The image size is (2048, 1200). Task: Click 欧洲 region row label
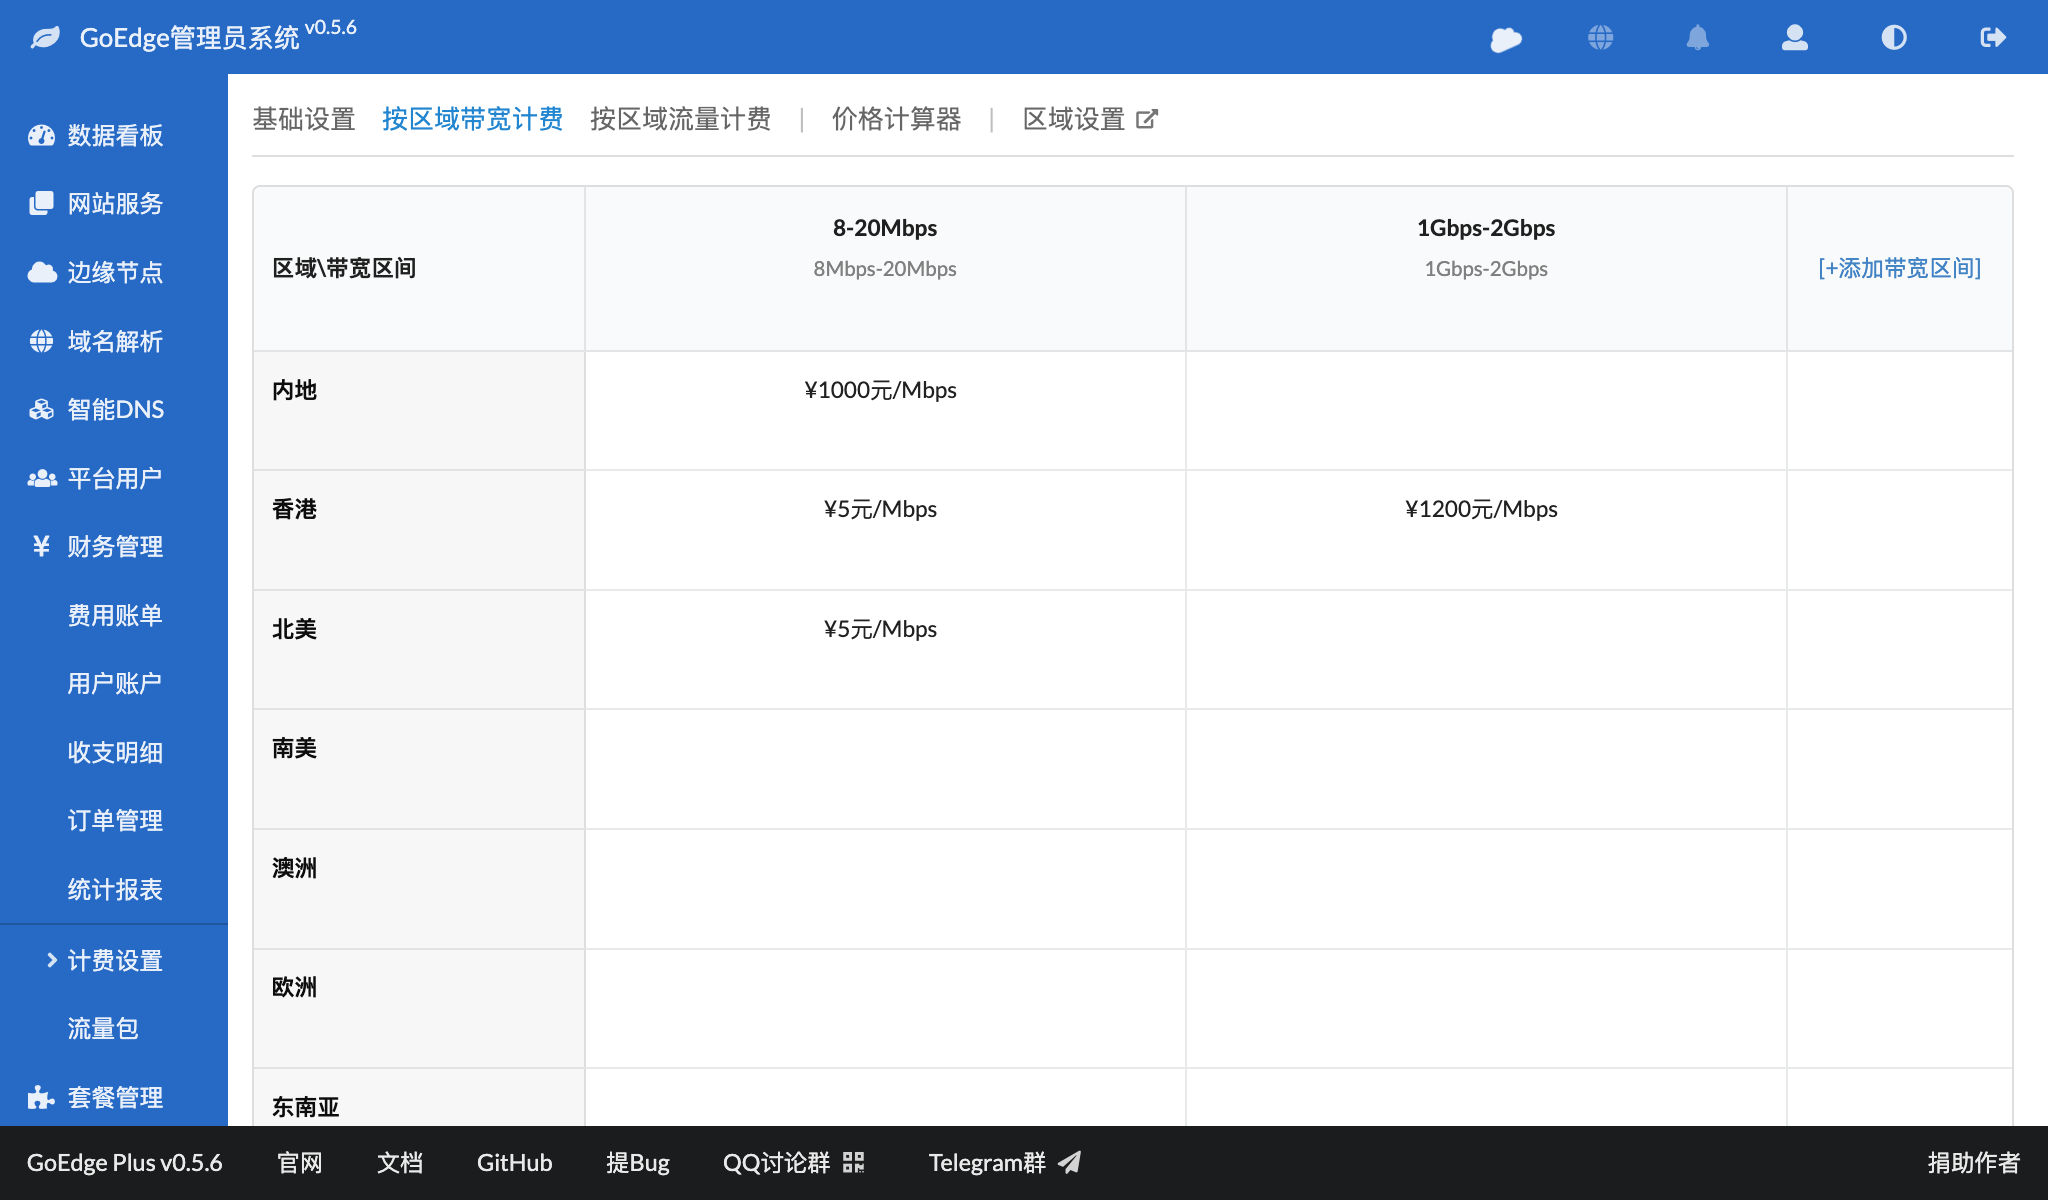(294, 987)
